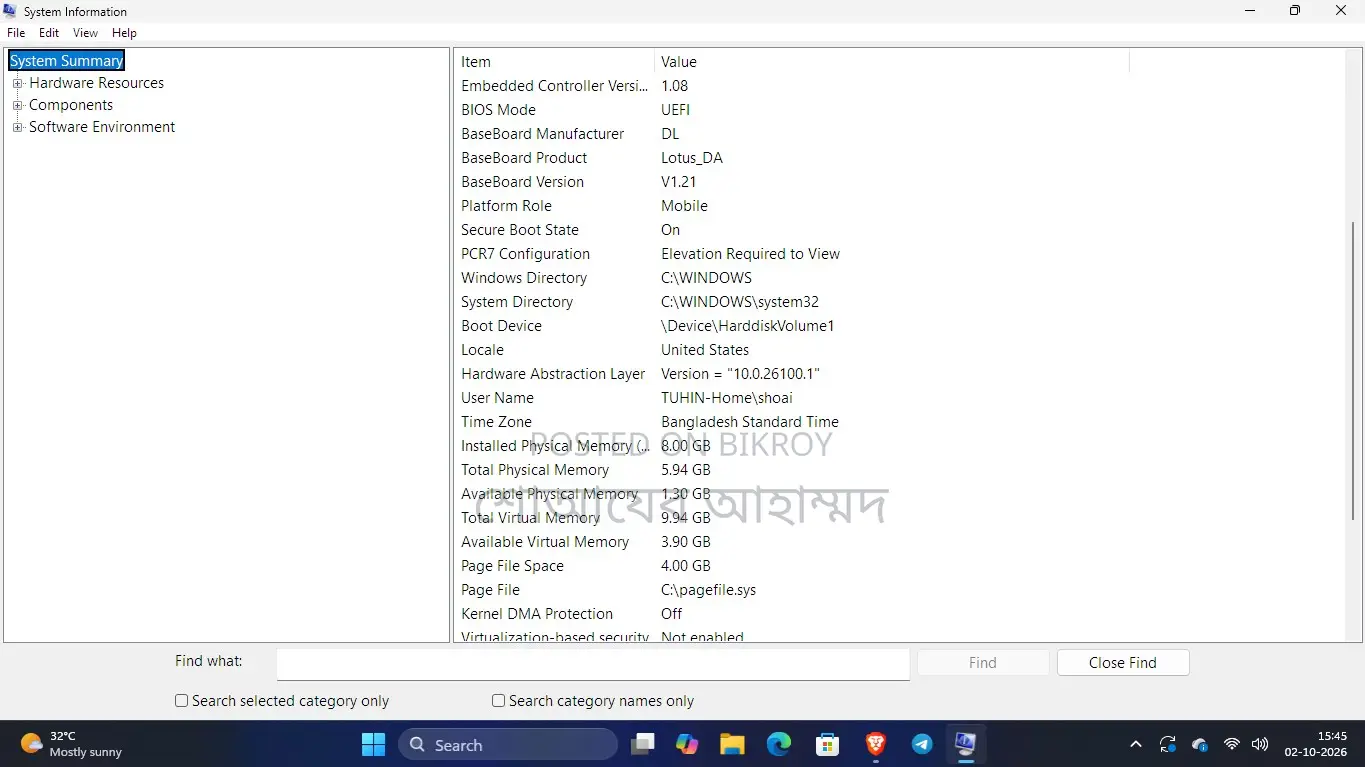Image resolution: width=1365 pixels, height=767 pixels.
Task: Click the Close Find button
Action: pyautogui.click(x=1123, y=662)
